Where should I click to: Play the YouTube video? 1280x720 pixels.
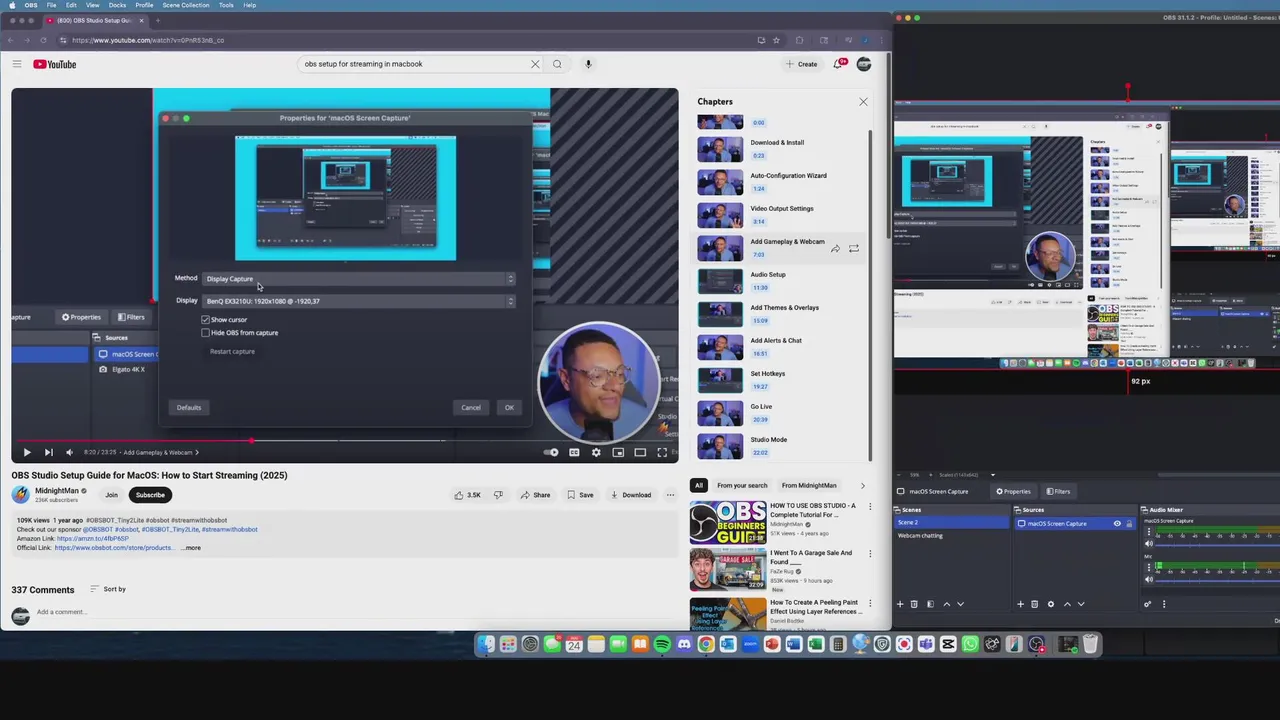click(x=27, y=452)
